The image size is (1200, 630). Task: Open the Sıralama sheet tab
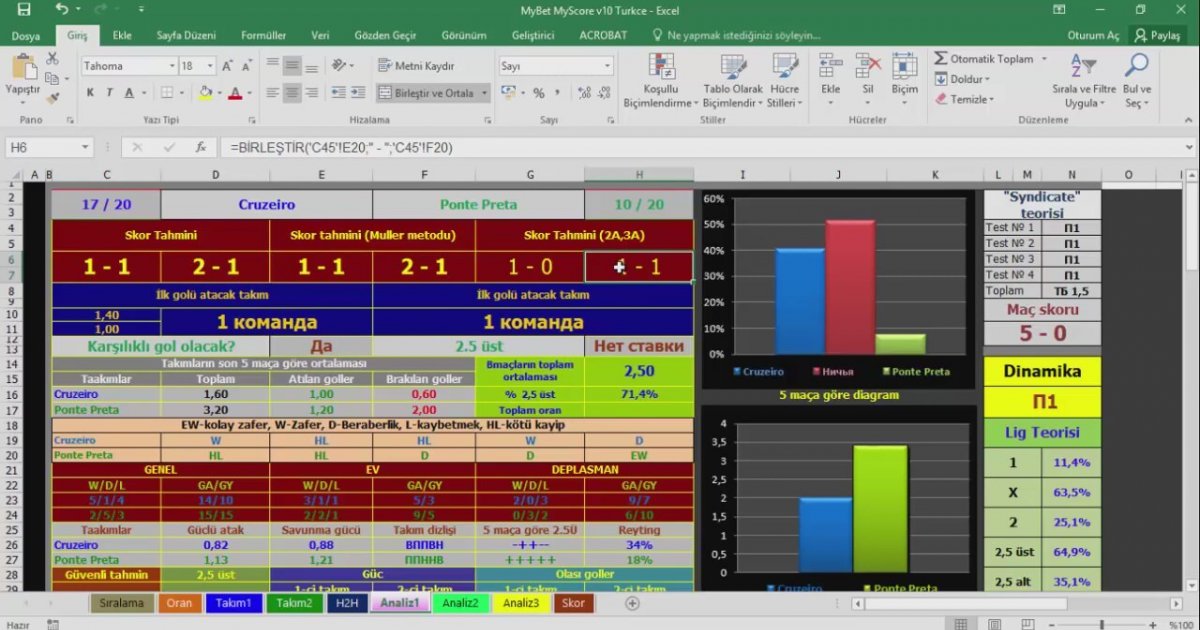123,603
